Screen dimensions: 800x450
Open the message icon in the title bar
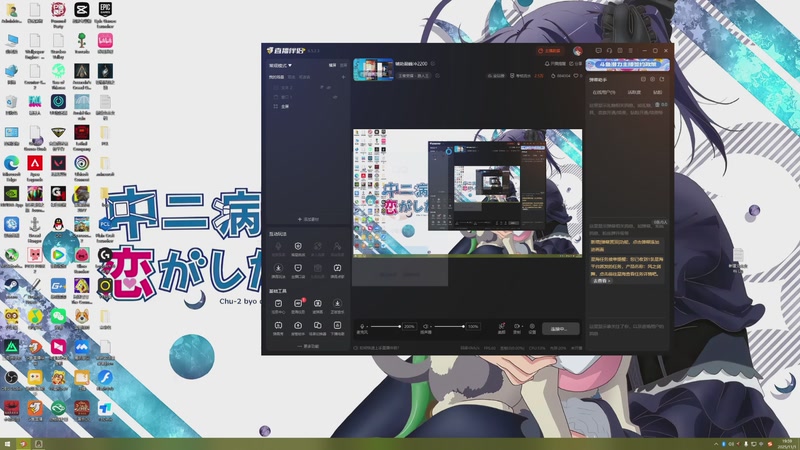[x=598, y=51]
